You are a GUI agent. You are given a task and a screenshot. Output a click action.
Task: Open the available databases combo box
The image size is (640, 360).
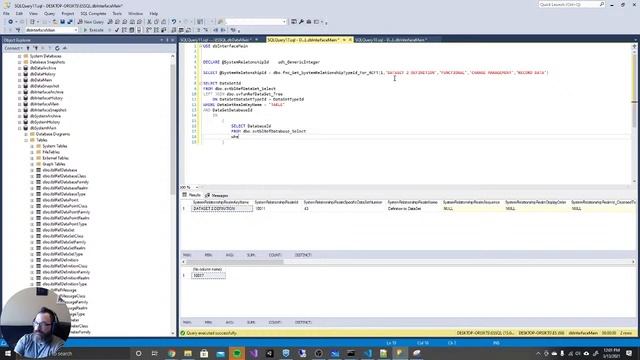51,30
